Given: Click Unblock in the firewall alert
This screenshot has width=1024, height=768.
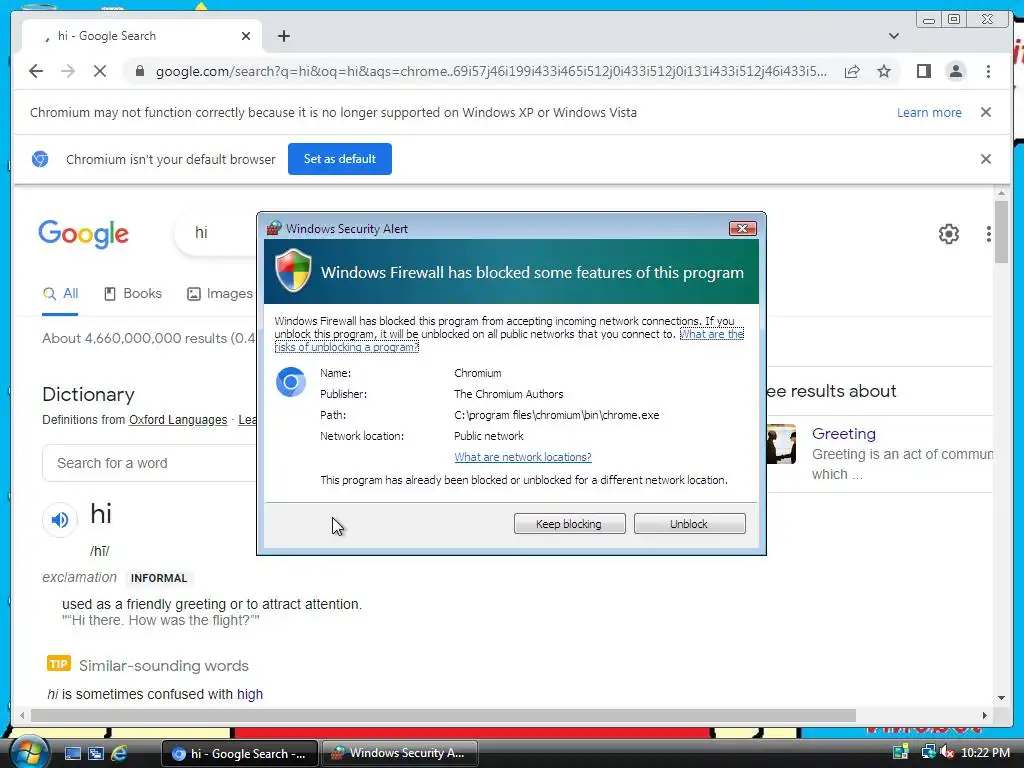Looking at the screenshot, I should pos(689,524).
